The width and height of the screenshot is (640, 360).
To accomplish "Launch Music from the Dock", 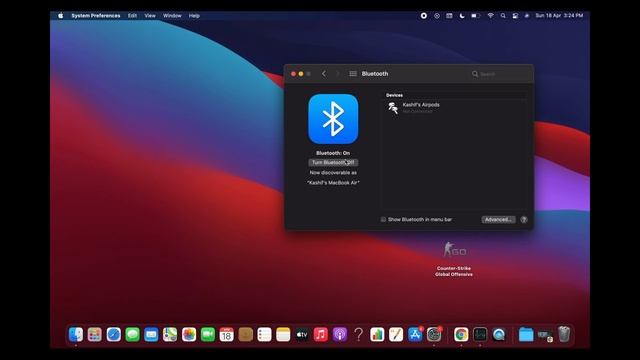I will click(321, 335).
